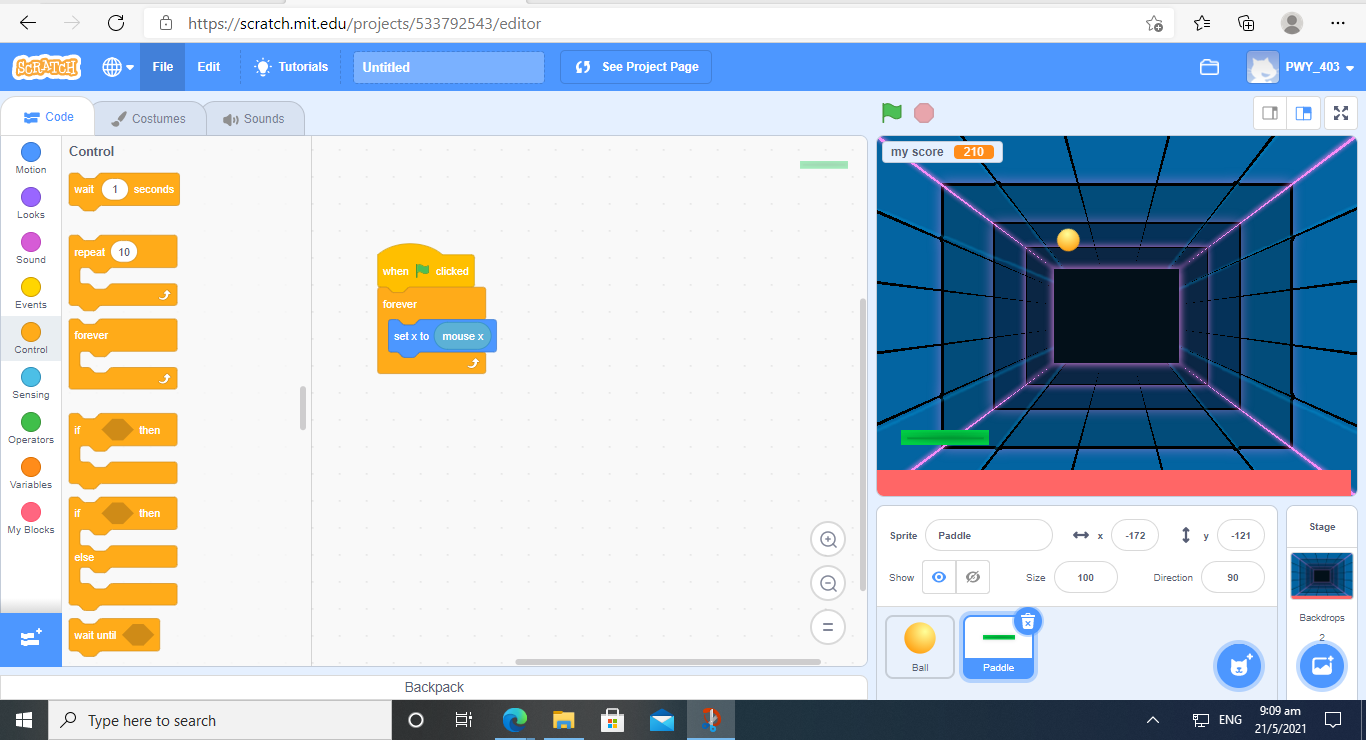Show the sprite using eye icon

coord(938,577)
